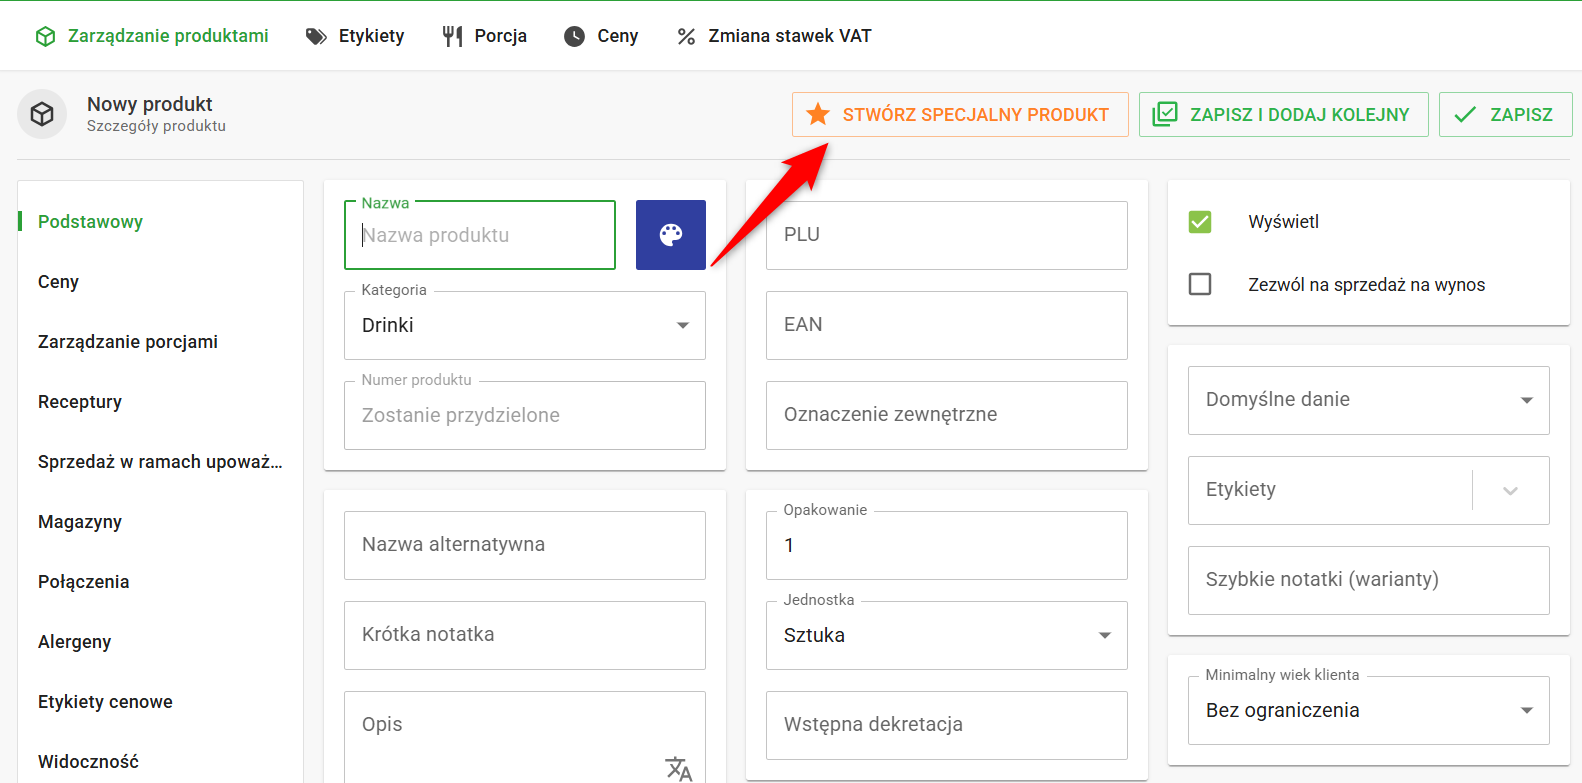Open the blue color palette picker button
Image resolution: width=1582 pixels, height=783 pixels.
click(x=671, y=235)
